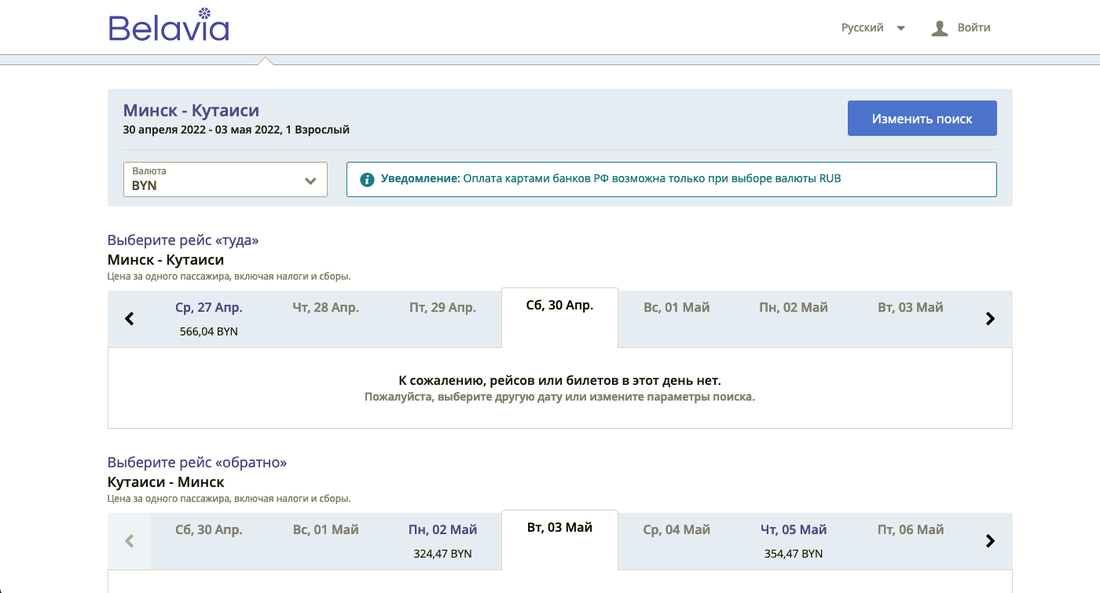Select outbound date Пт, 29 Апр.
The height and width of the screenshot is (593, 1100).
click(x=443, y=308)
